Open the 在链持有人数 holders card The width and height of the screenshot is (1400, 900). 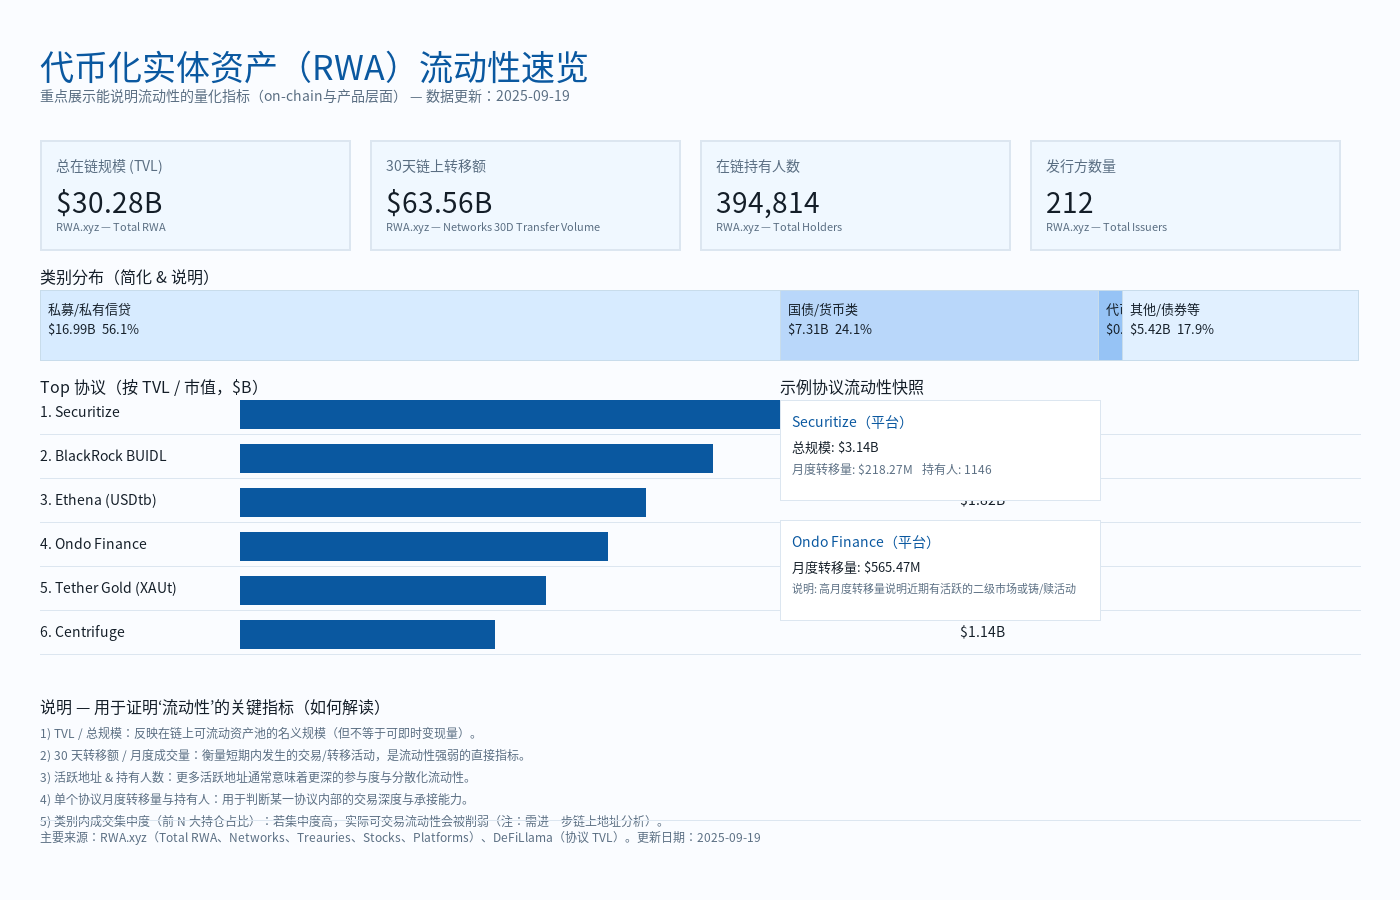click(855, 195)
